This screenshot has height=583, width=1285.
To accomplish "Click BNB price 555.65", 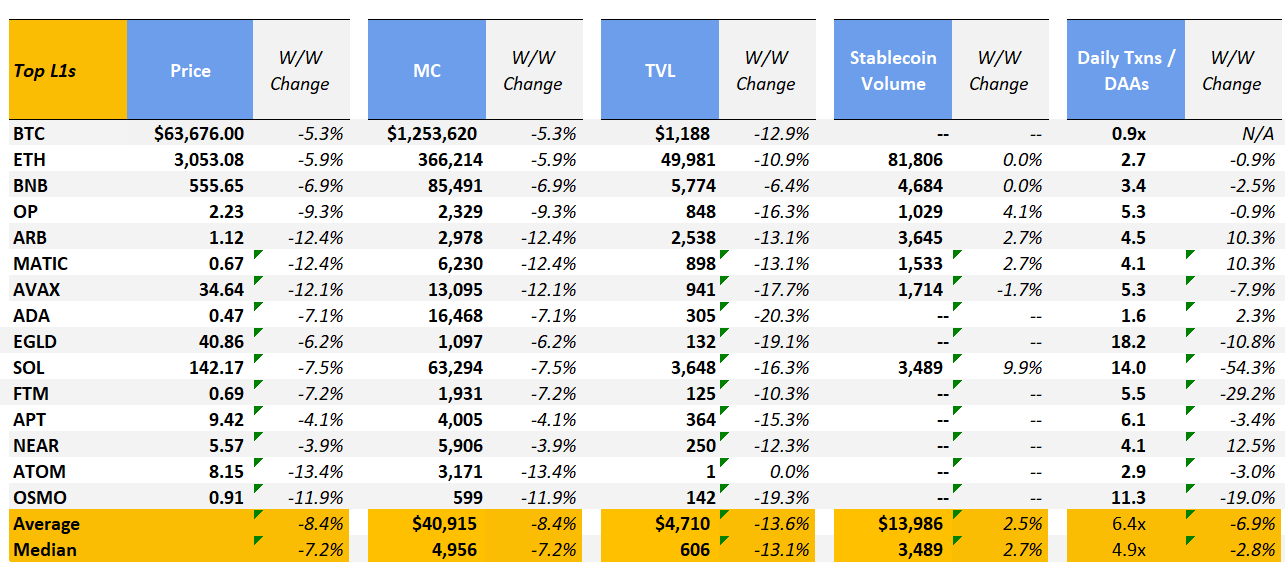I will click(x=216, y=185).
